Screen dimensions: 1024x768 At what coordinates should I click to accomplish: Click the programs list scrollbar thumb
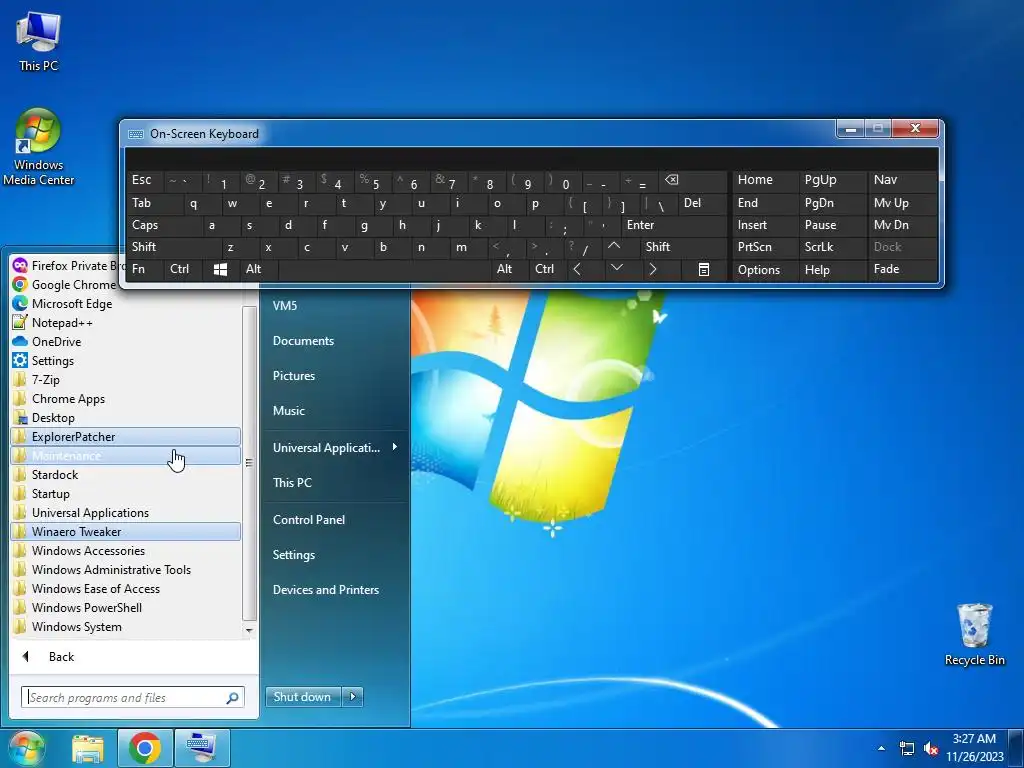point(249,462)
